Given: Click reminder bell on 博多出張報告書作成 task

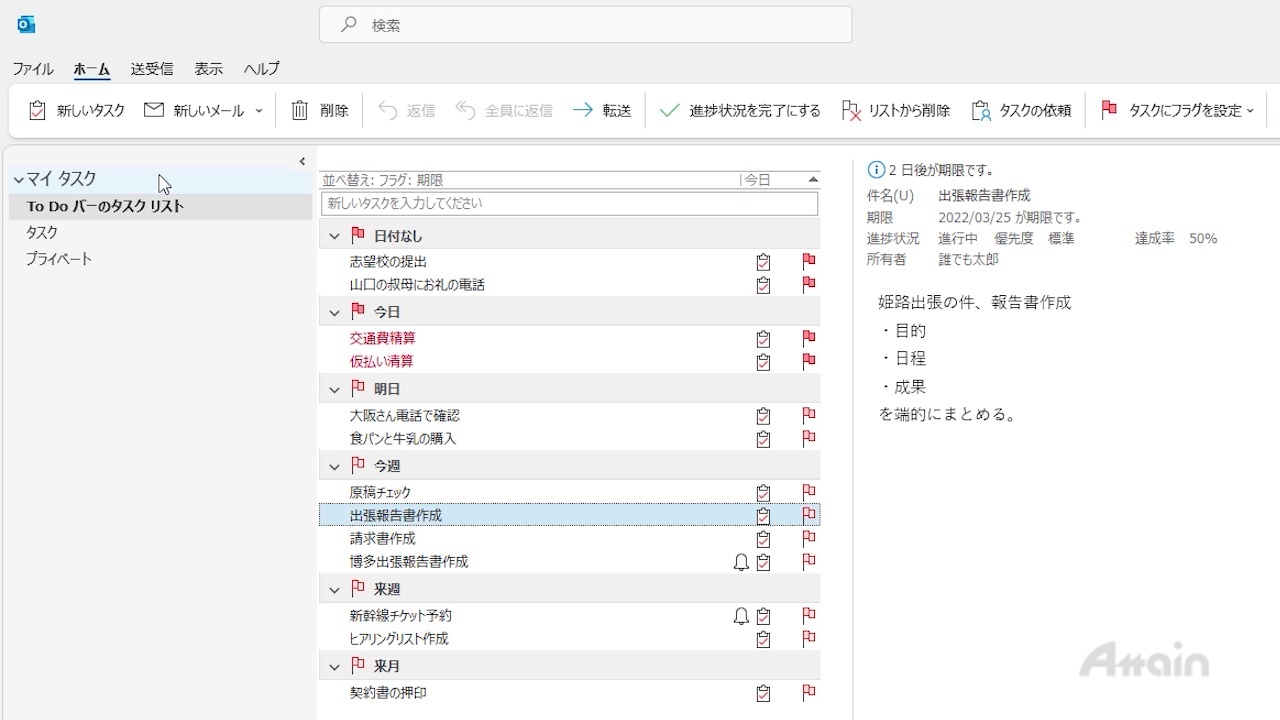Looking at the screenshot, I should coord(741,562).
